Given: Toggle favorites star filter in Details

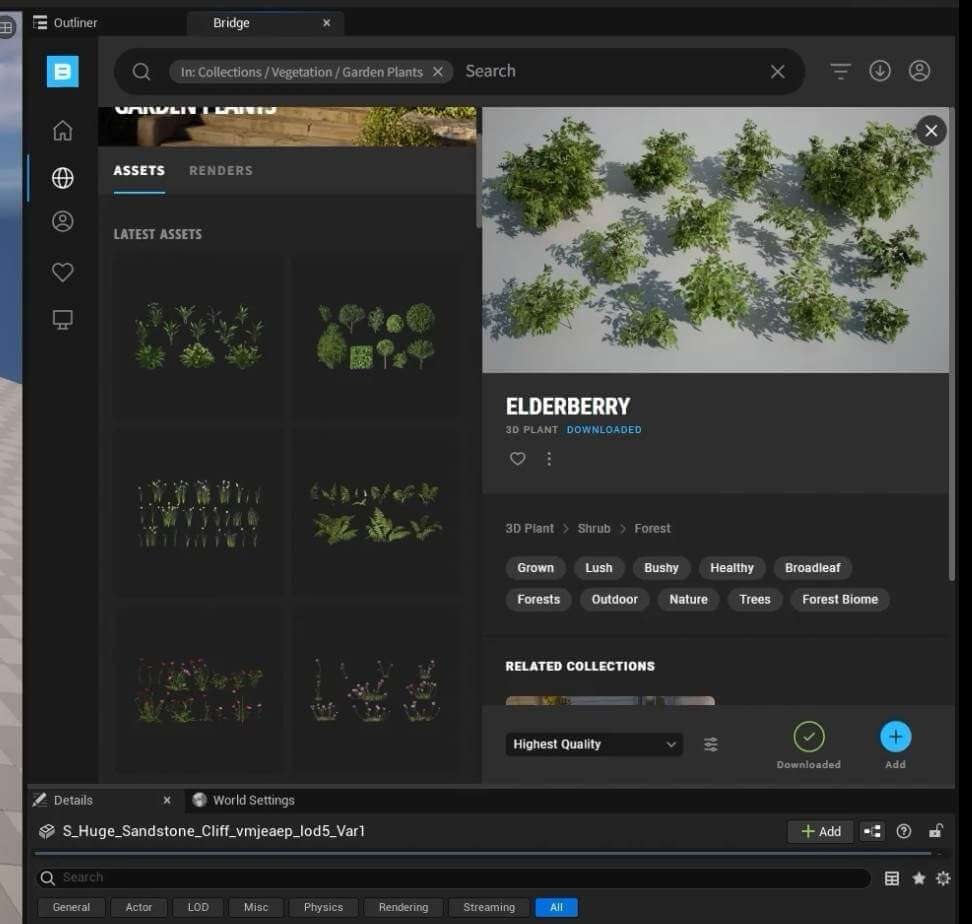Looking at the screenshot, I should click(x=919, y=878).
